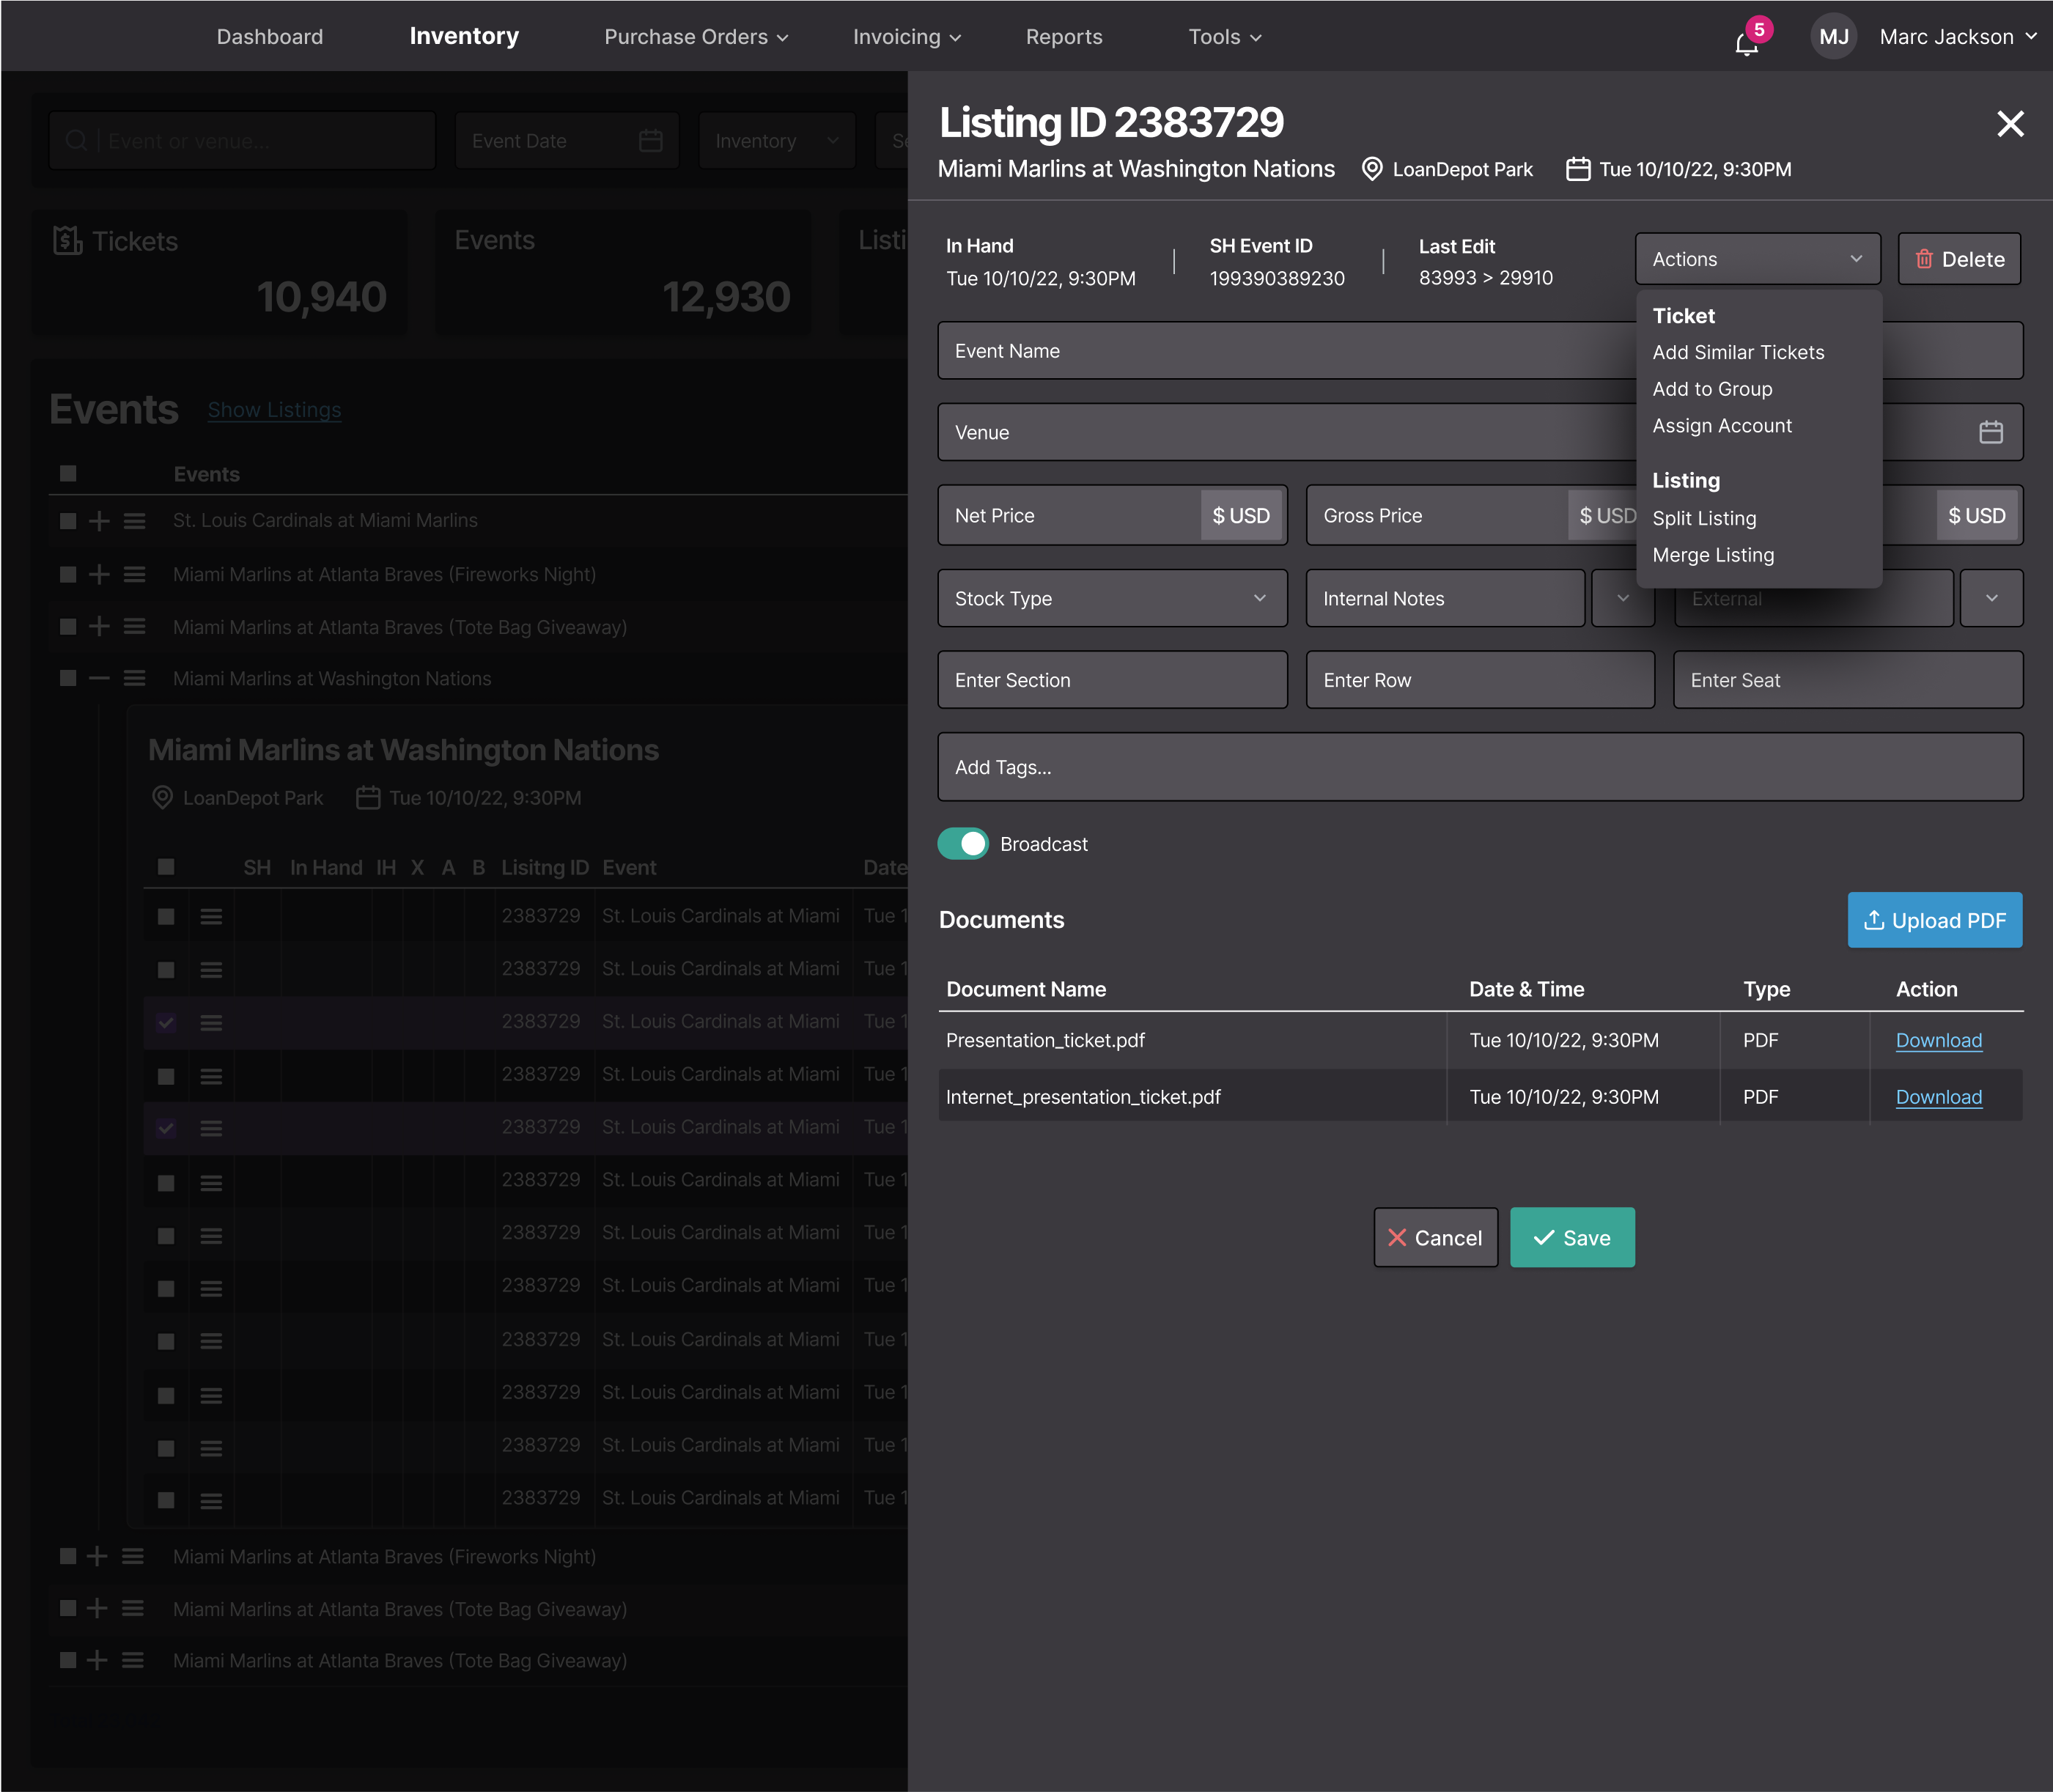
Task: Click the Save button
Action: coord(1572,1238)
